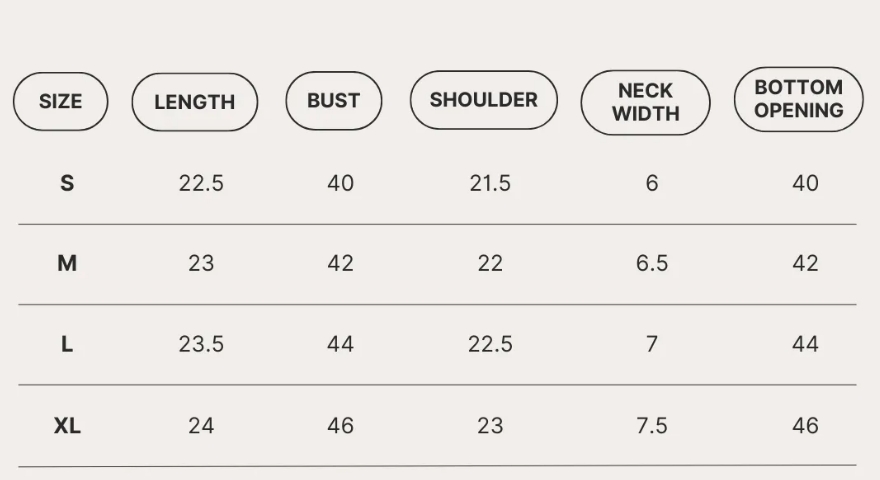Select size S row label
The image size is (880, 480).
coord(67,183)
